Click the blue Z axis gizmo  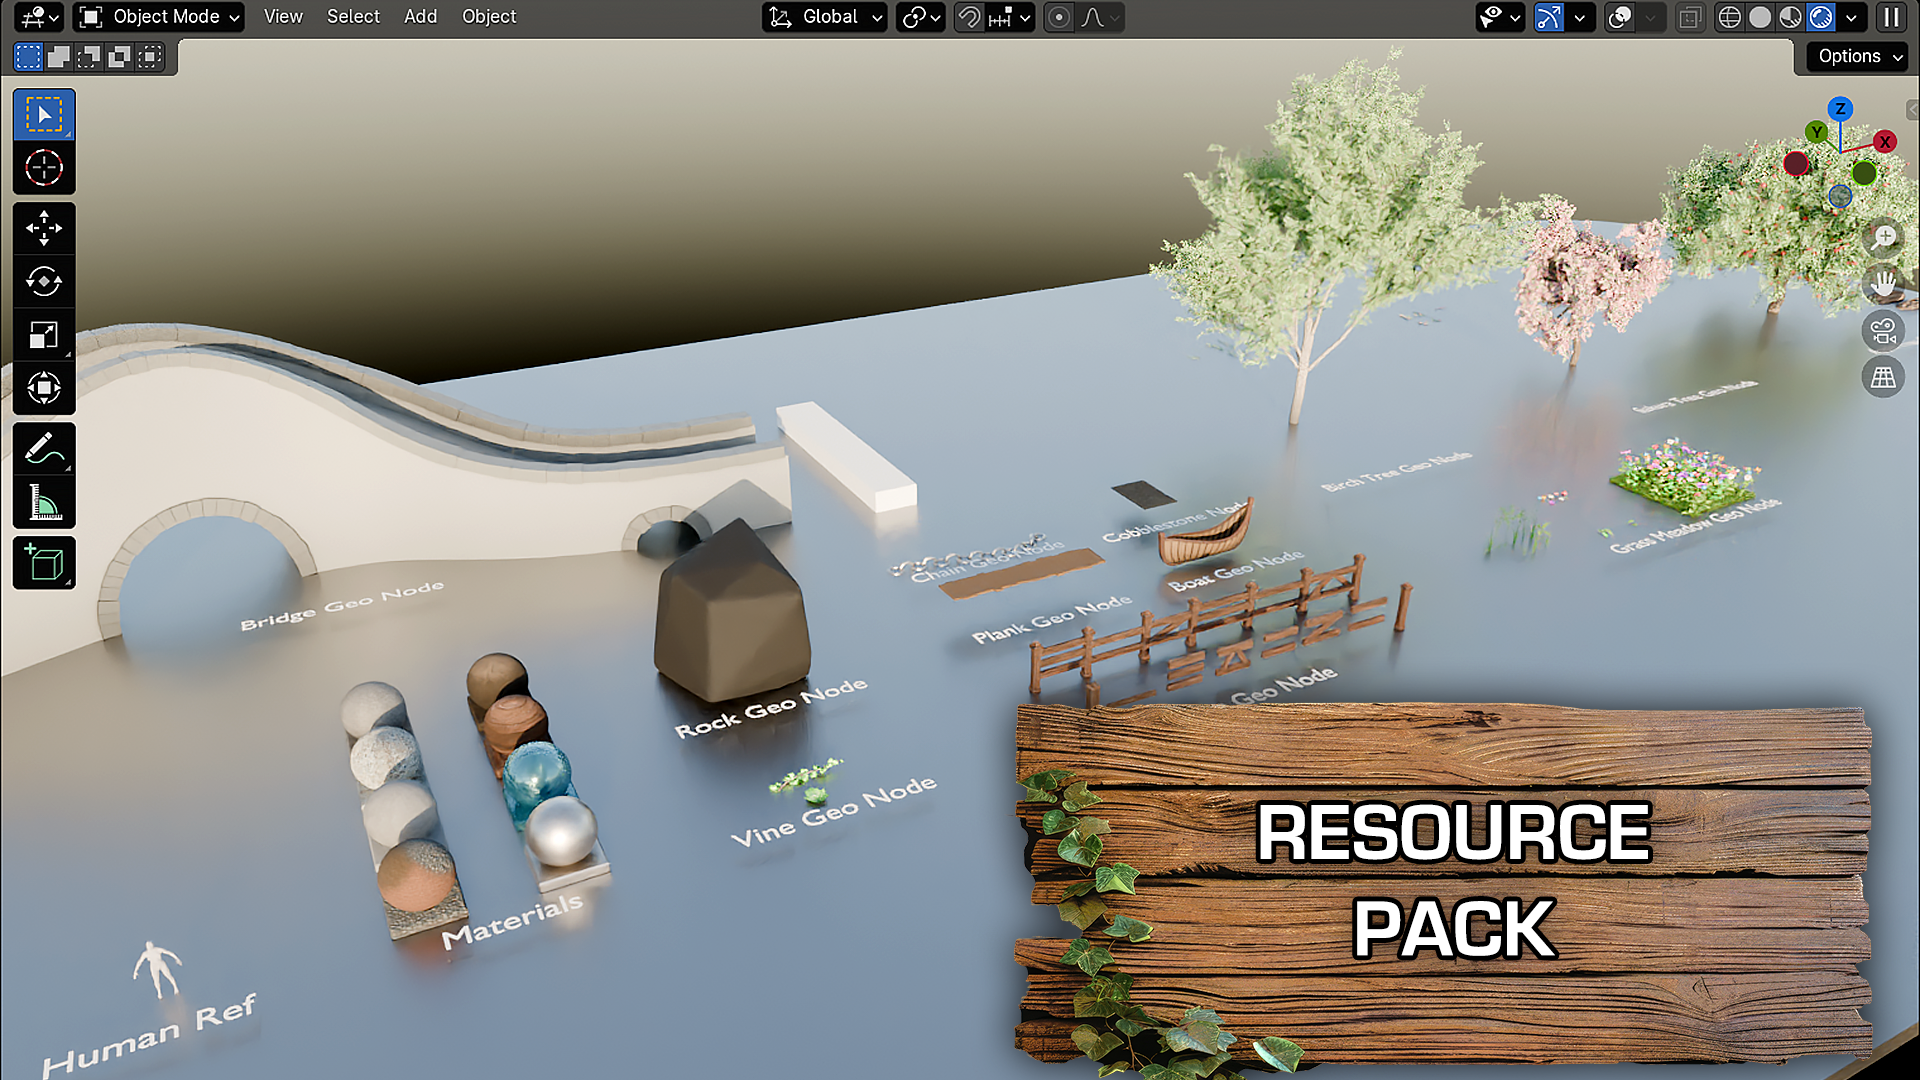point(1840,109)
